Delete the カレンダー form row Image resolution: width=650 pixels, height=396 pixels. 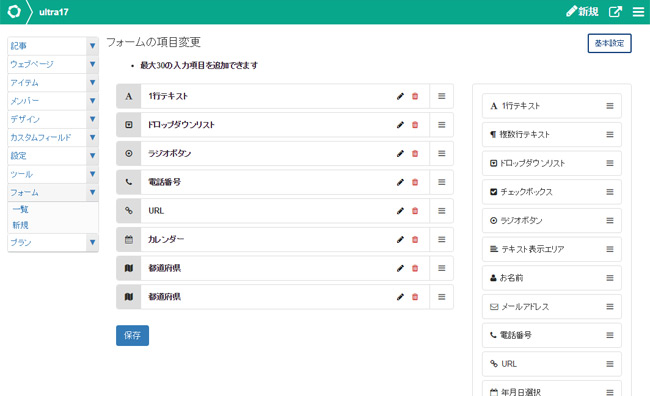(x=415, y=239)
